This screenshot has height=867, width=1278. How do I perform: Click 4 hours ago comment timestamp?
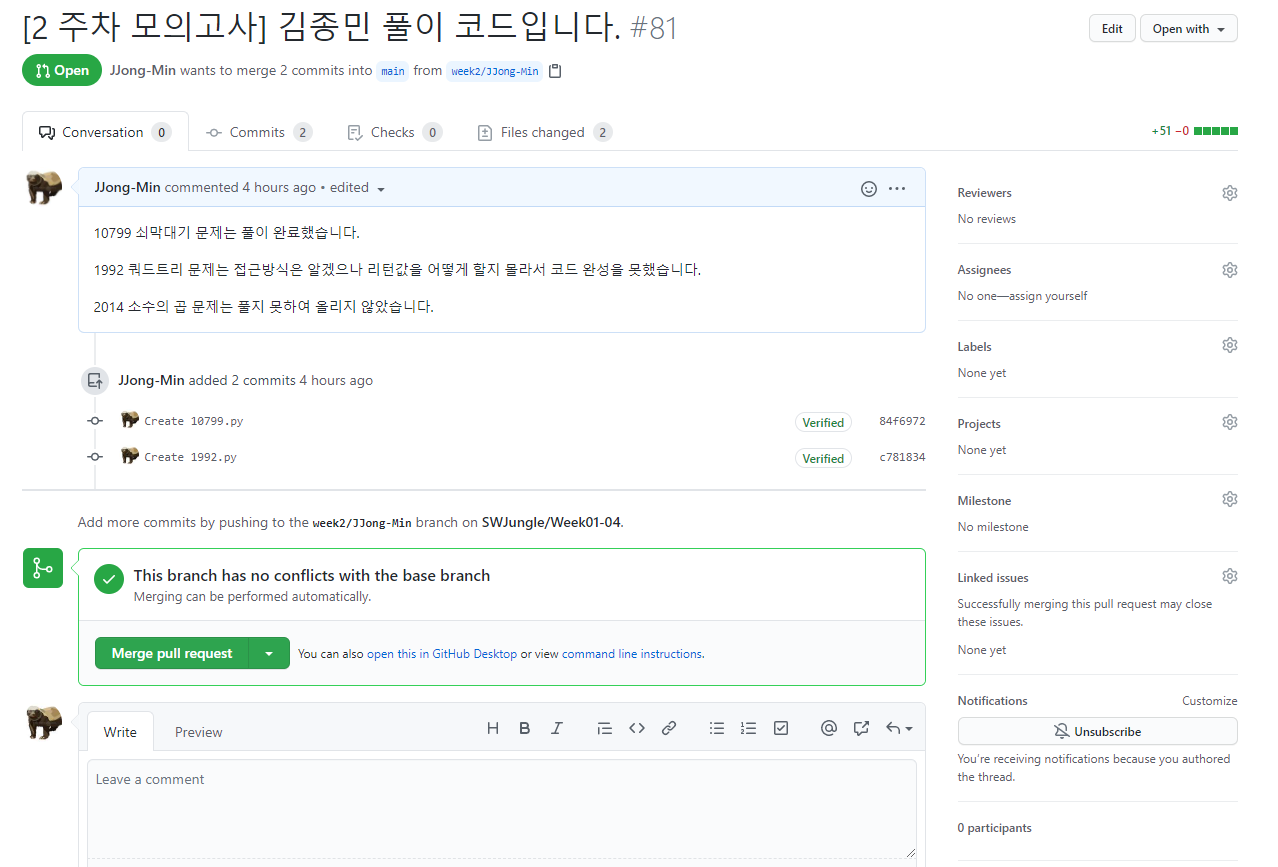point(279,187)
